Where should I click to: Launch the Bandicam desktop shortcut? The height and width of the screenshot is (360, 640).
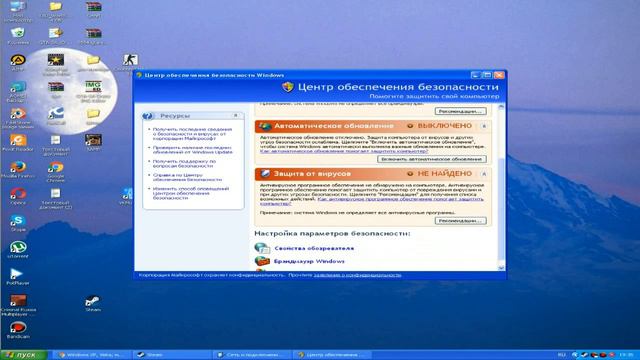click(x=18, y=327)
